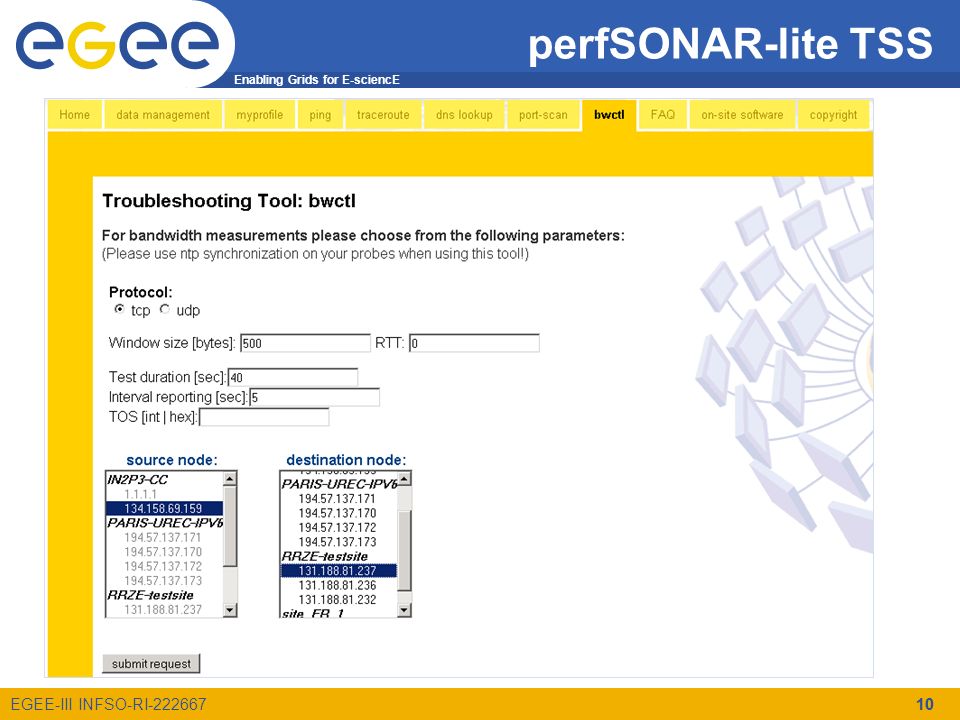Open the myprofile tab
This screenshot has height=720, width=960.
coord(260,115)
